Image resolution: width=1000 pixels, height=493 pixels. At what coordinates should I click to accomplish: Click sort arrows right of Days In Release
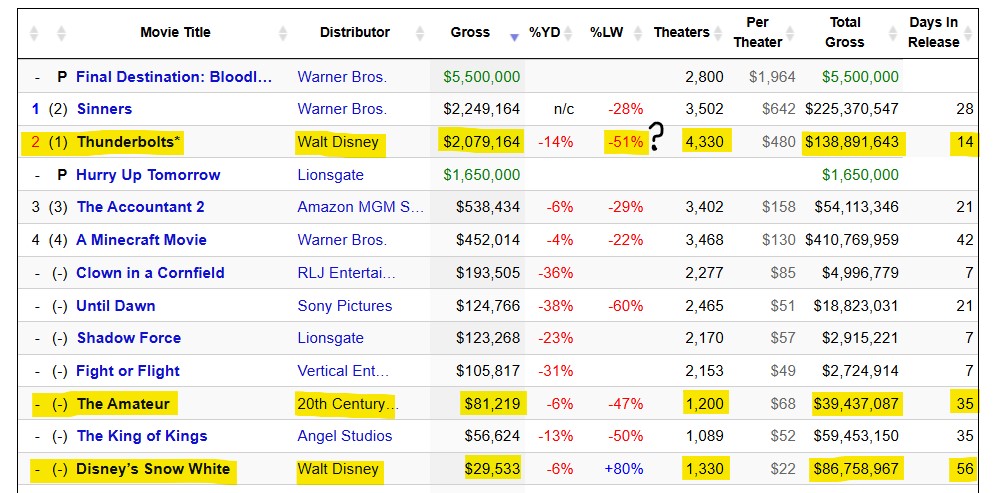coord(968,33)
